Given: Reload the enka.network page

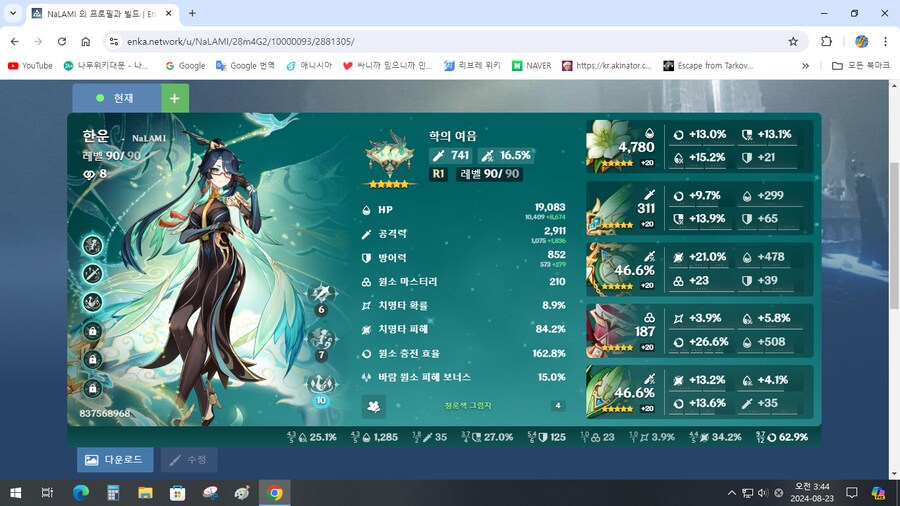Looking at the screenshot, I should pyautogui.click(x=62, y=41).
